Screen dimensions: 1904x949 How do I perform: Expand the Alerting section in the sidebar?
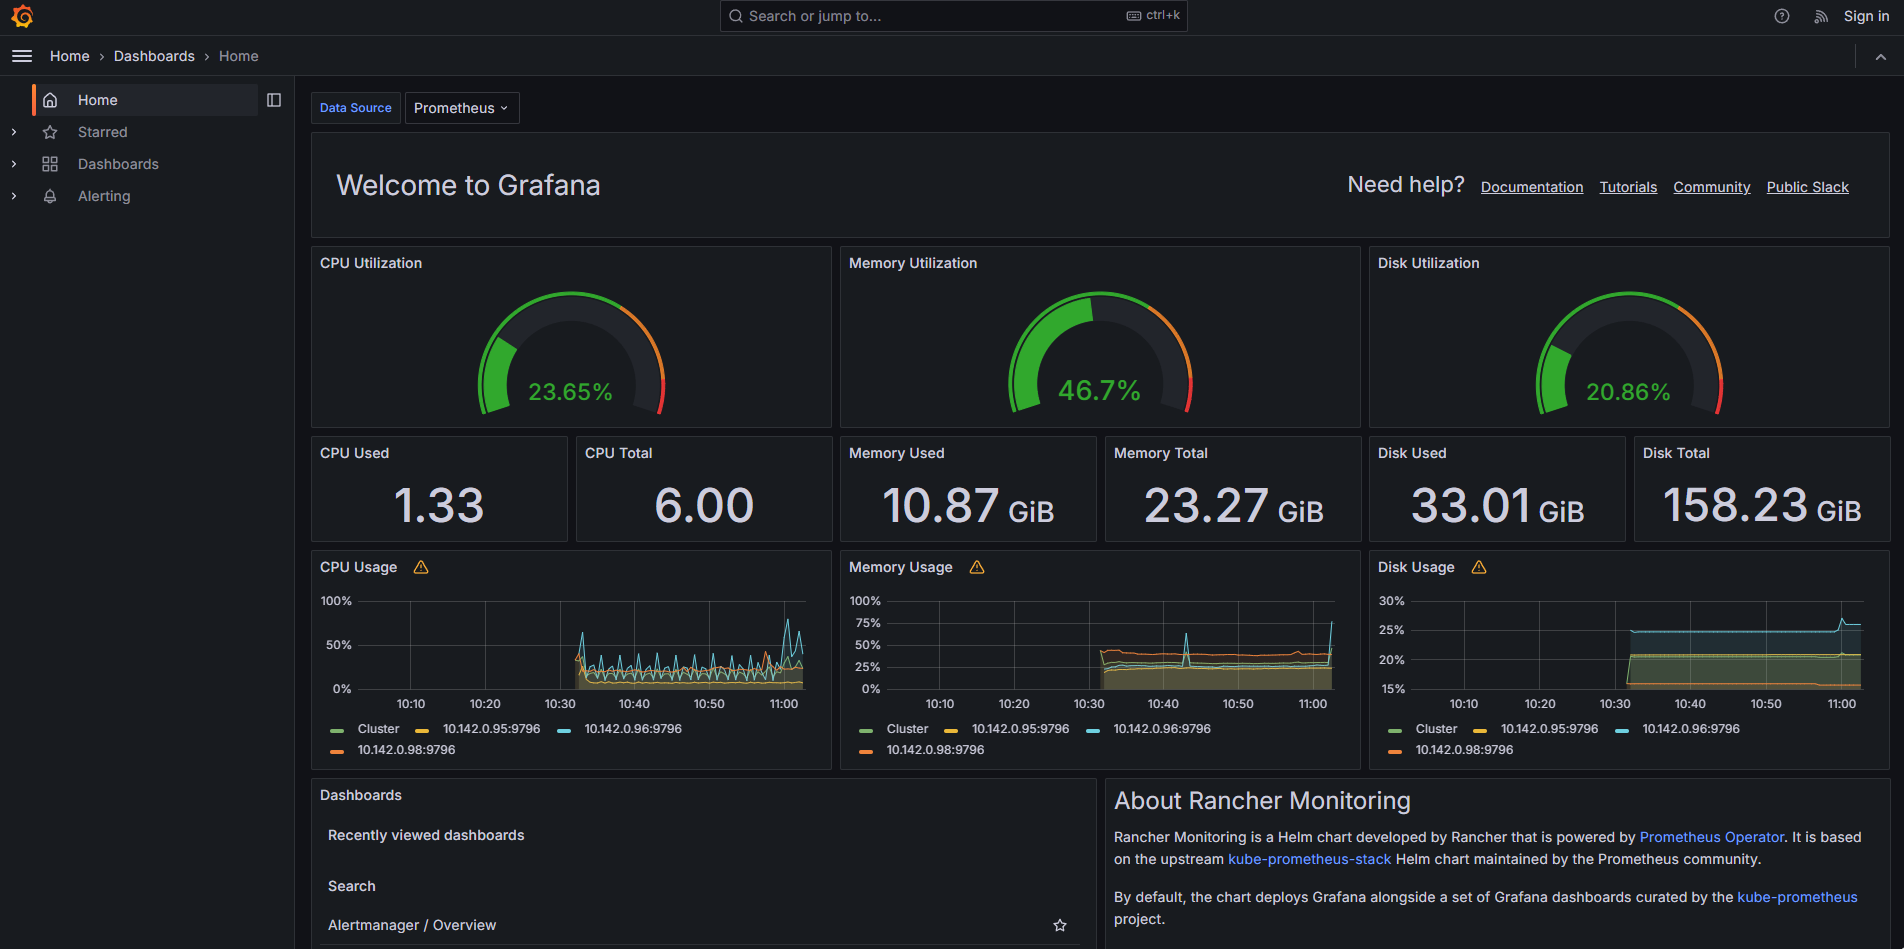coord(14,196)
